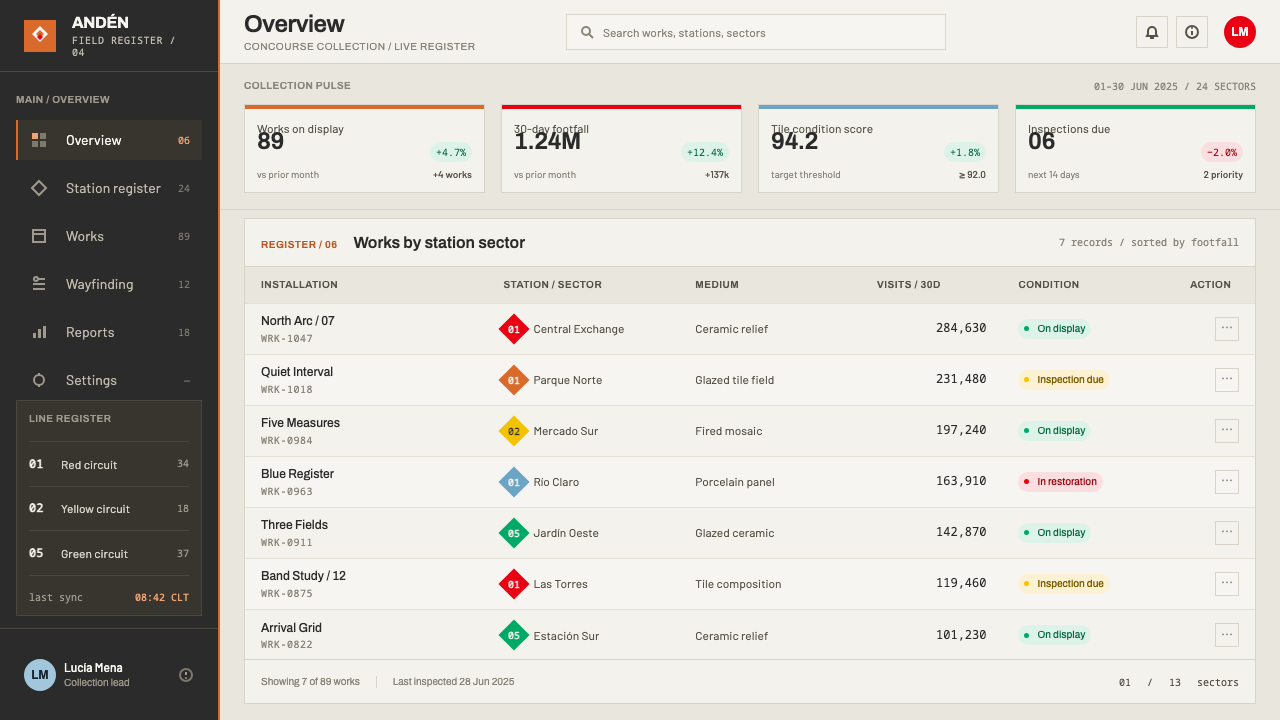Click the red 01 diamond for Central Exchange
The width and height of the screenshot is (1280, 720).
click(x=513, y=329)
